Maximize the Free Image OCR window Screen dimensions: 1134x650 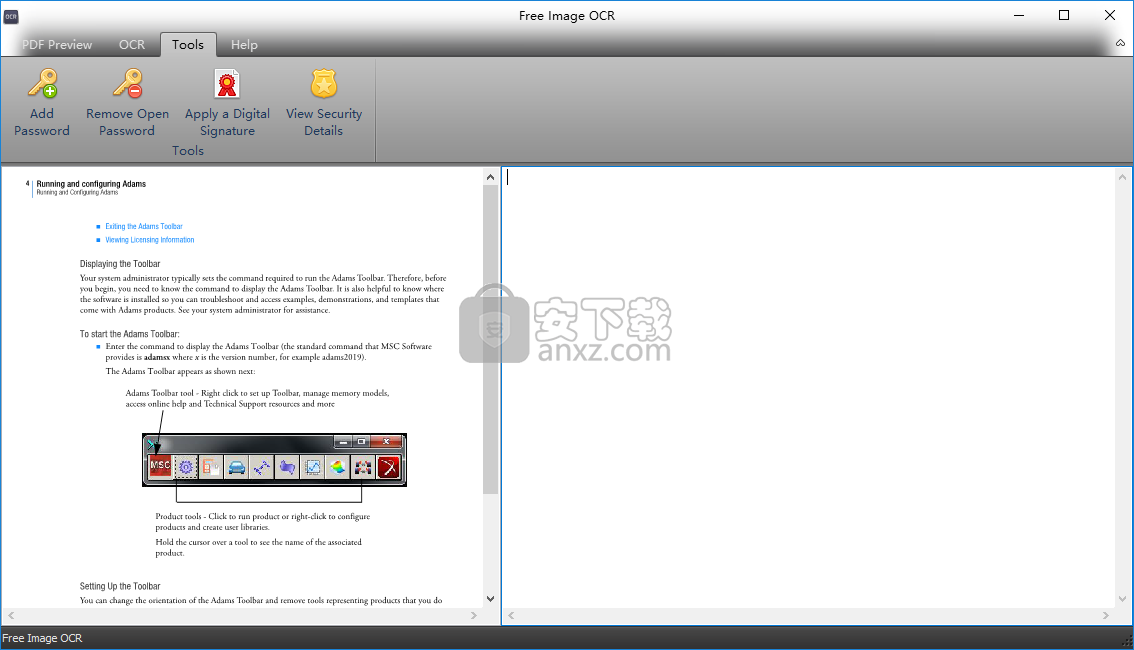pos(1064,15)
